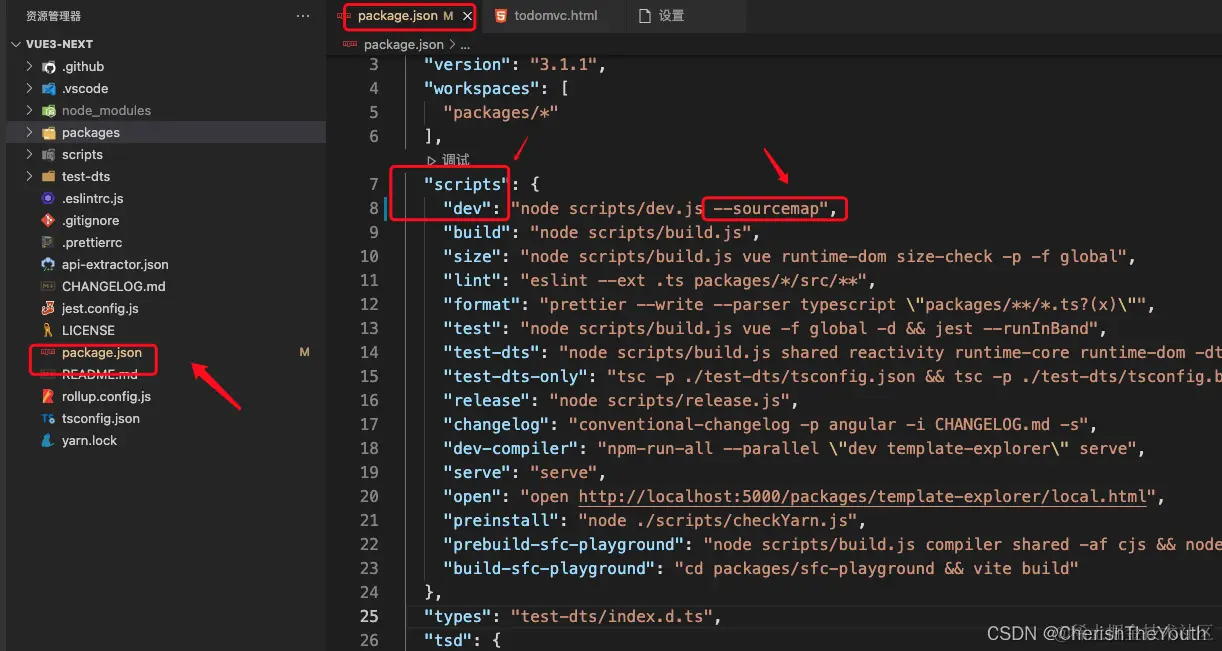Click the "types" key on line 25
1222x651 pixels.
pos(458,617)
